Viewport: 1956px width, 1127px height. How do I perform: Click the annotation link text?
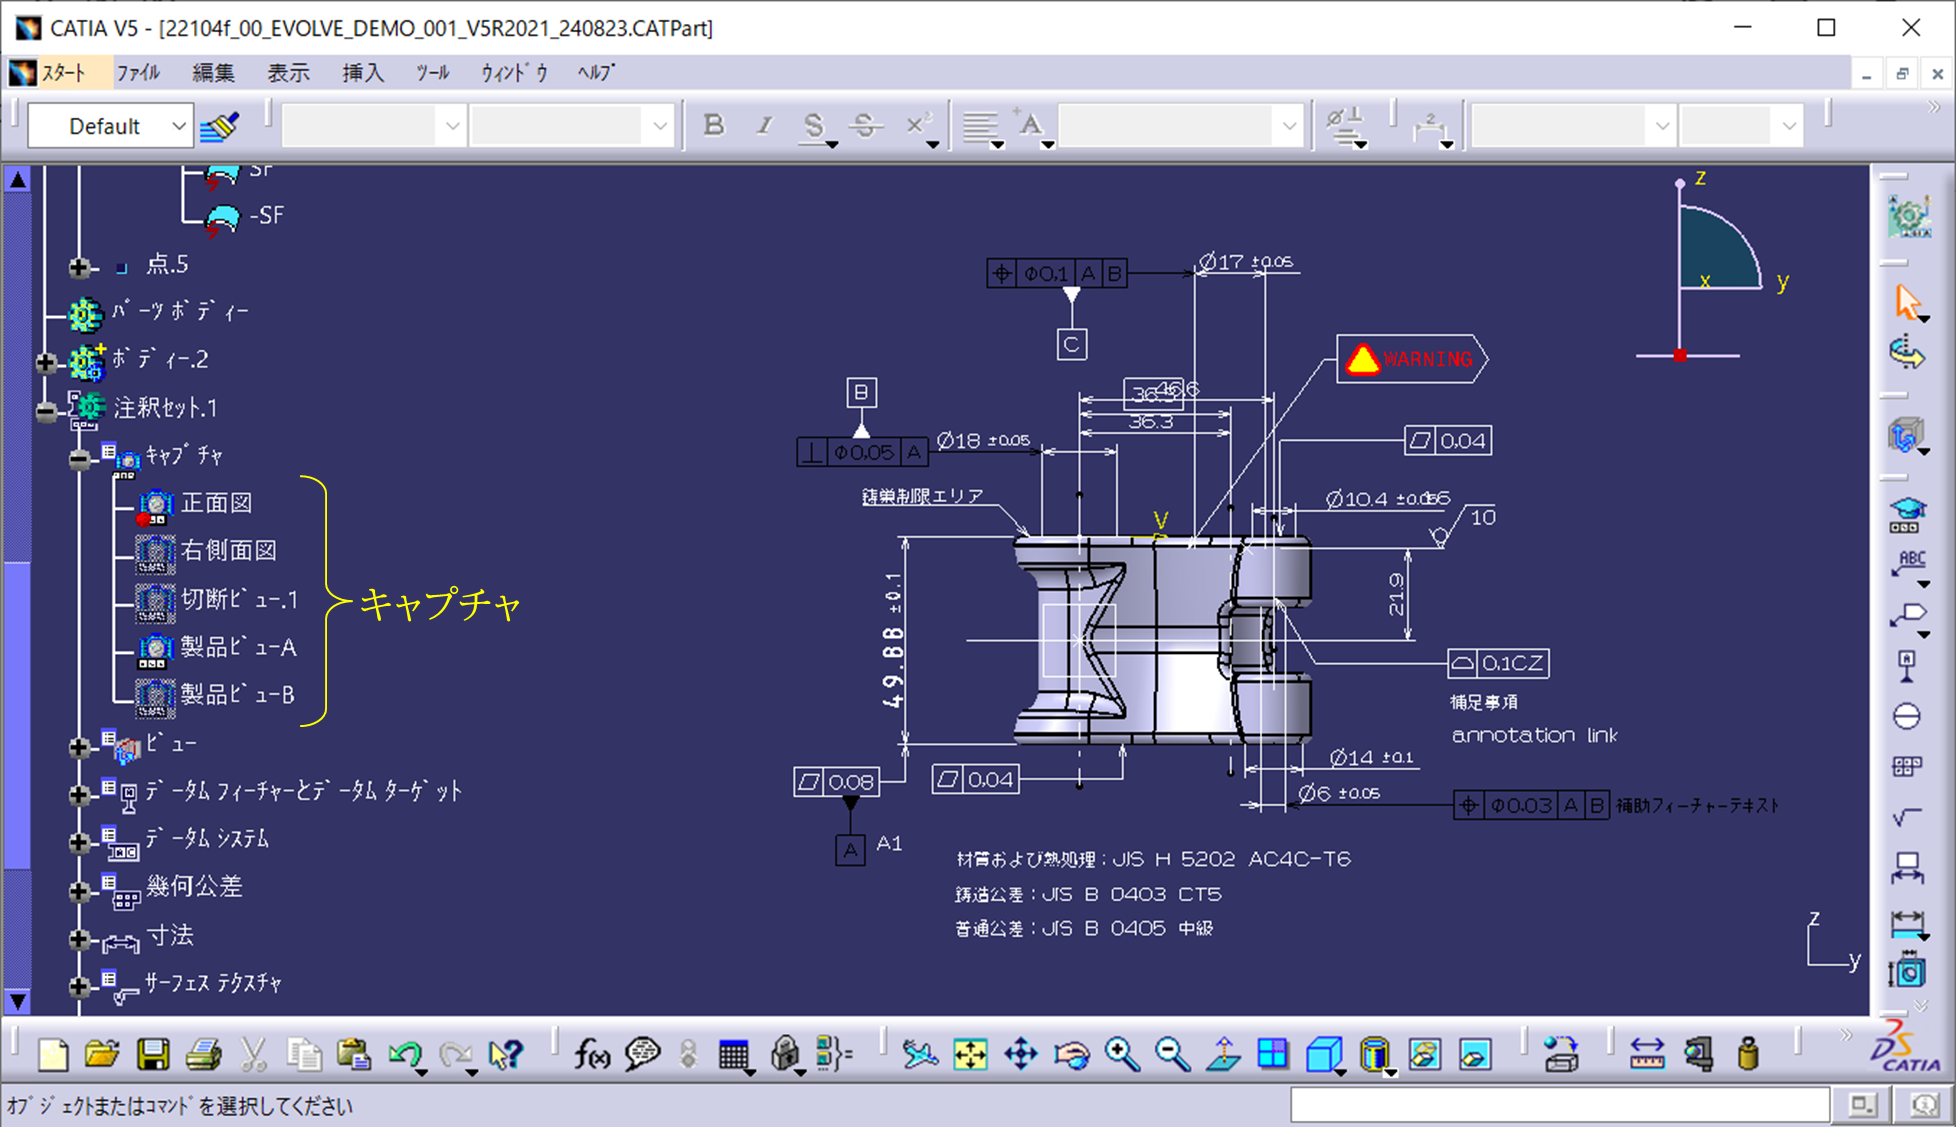pos(1534,735)
